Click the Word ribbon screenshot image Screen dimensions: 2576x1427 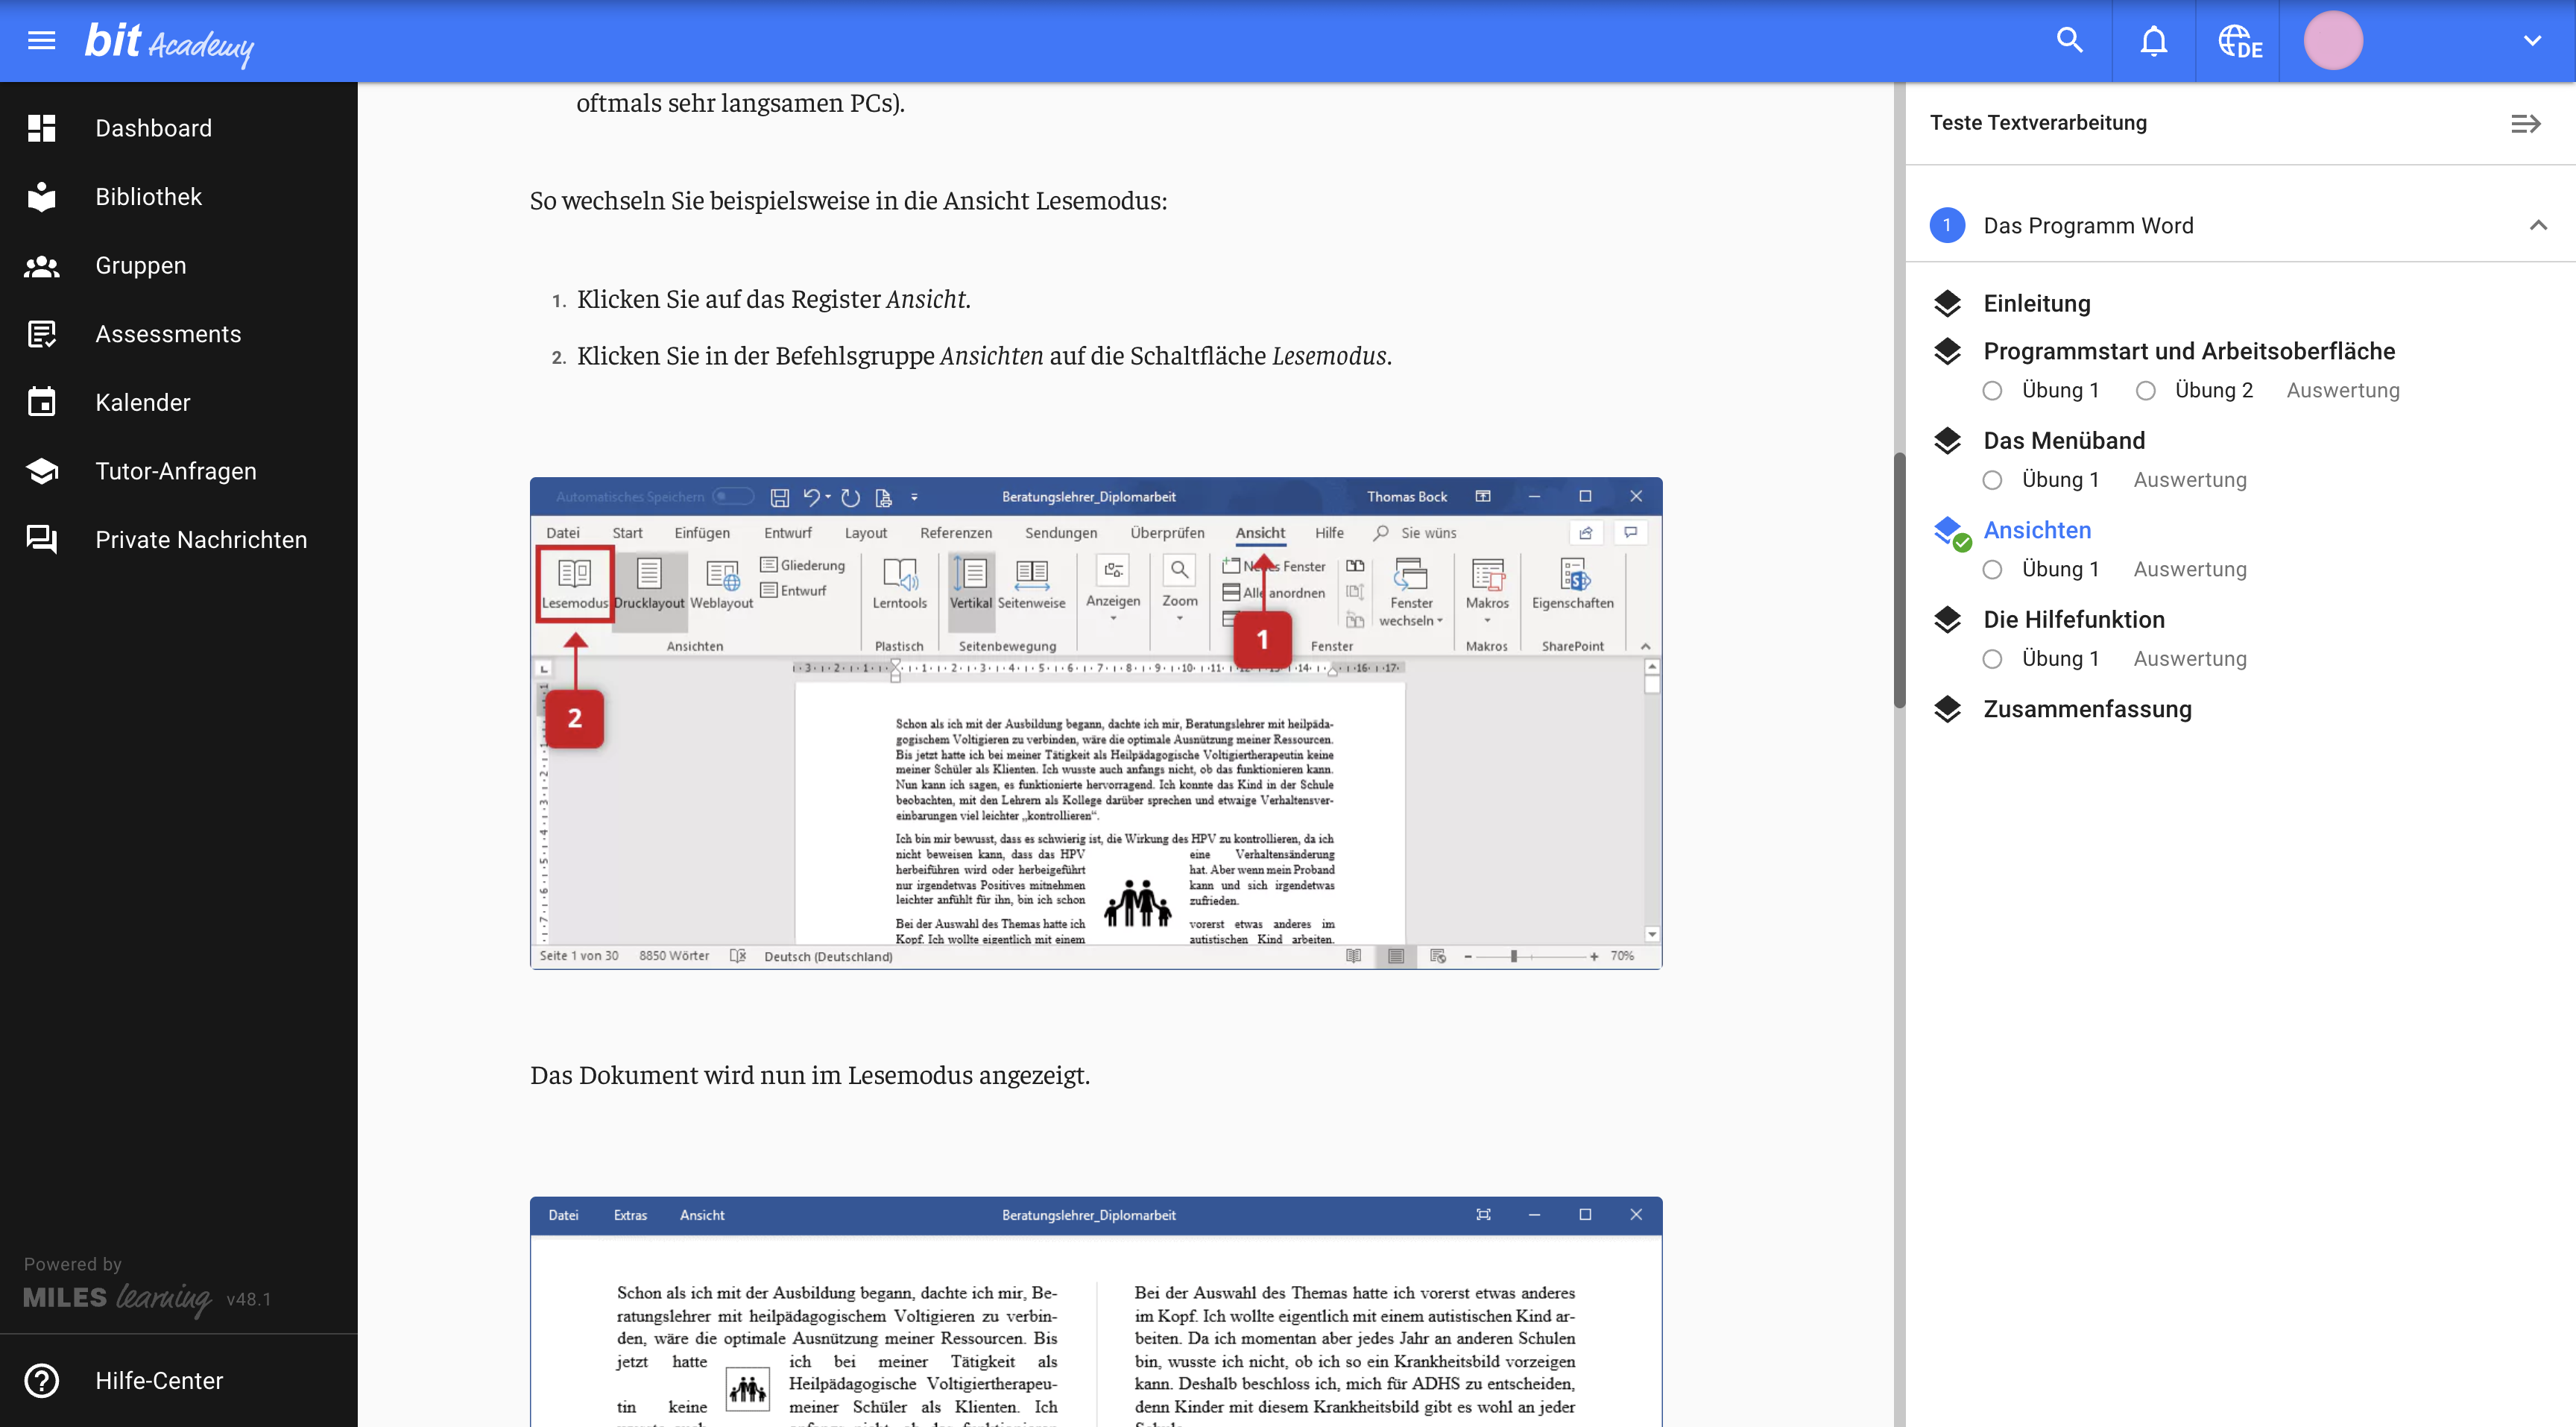[1095, 722]
